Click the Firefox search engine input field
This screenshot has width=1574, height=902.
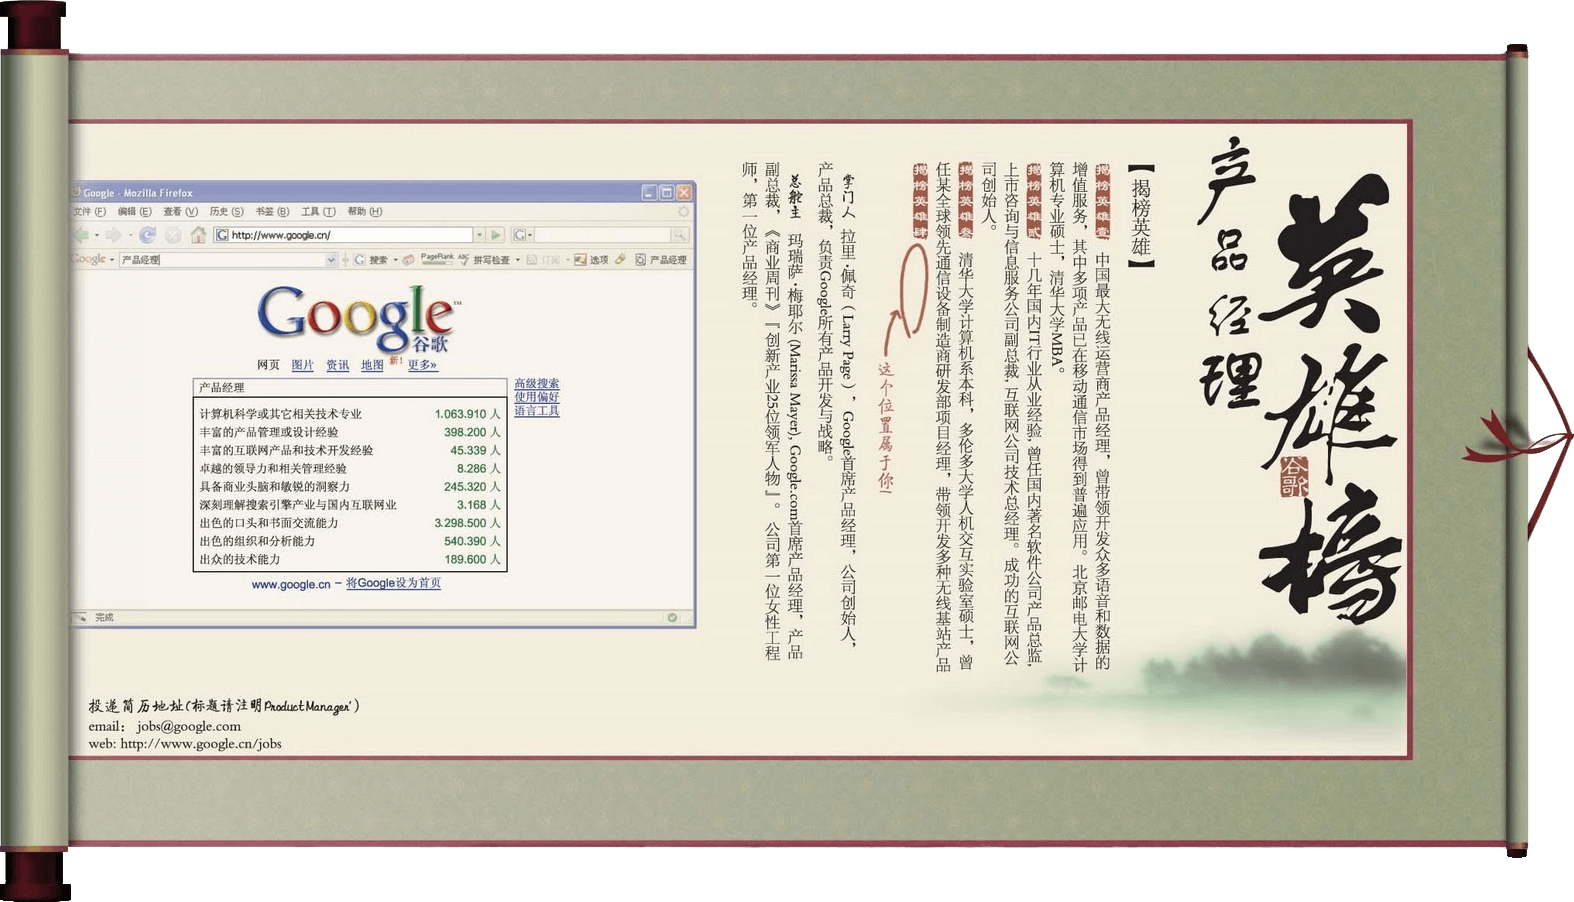click(604, 235)
